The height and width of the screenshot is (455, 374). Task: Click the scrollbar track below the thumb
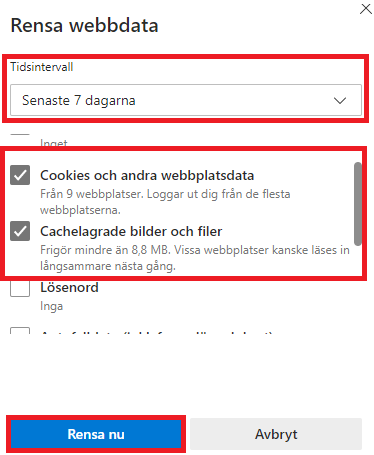[x=358, y=261]
